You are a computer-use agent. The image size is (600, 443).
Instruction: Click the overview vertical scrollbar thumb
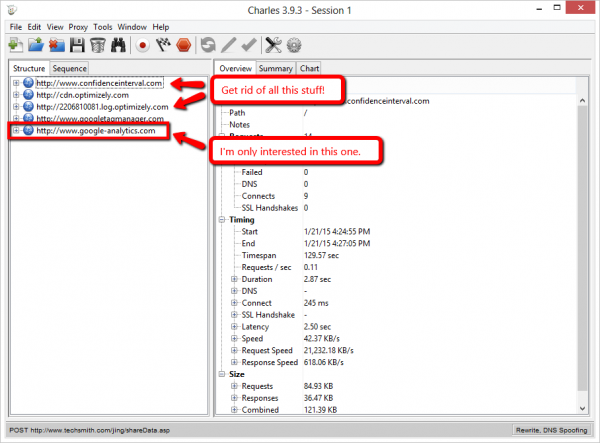(x=582, y=248)
